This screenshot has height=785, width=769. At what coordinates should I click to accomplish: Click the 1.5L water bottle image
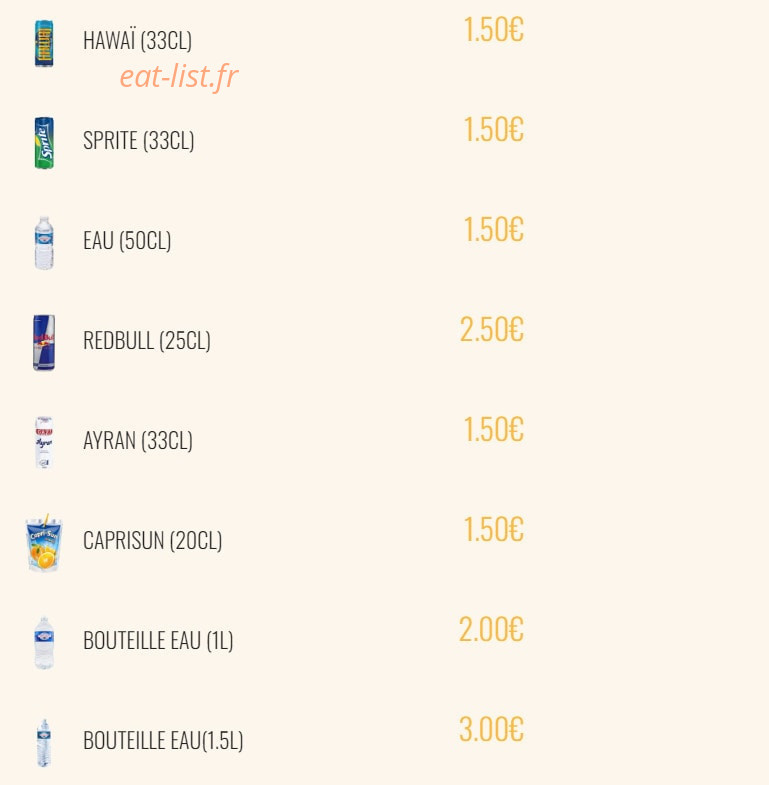(44, 743)
